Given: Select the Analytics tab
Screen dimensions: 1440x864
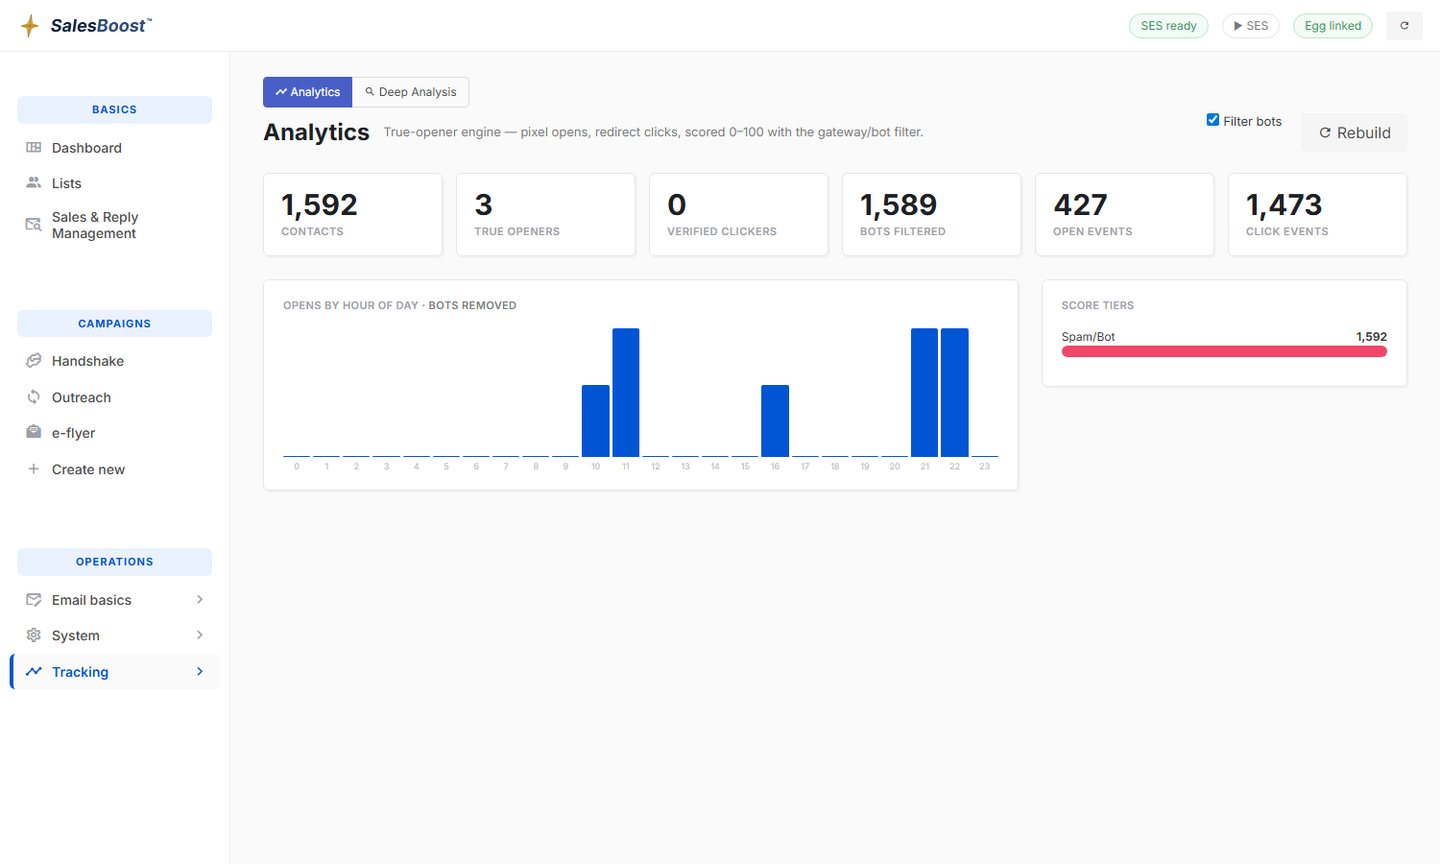Looking at the screenshot, I should point(308,92).
